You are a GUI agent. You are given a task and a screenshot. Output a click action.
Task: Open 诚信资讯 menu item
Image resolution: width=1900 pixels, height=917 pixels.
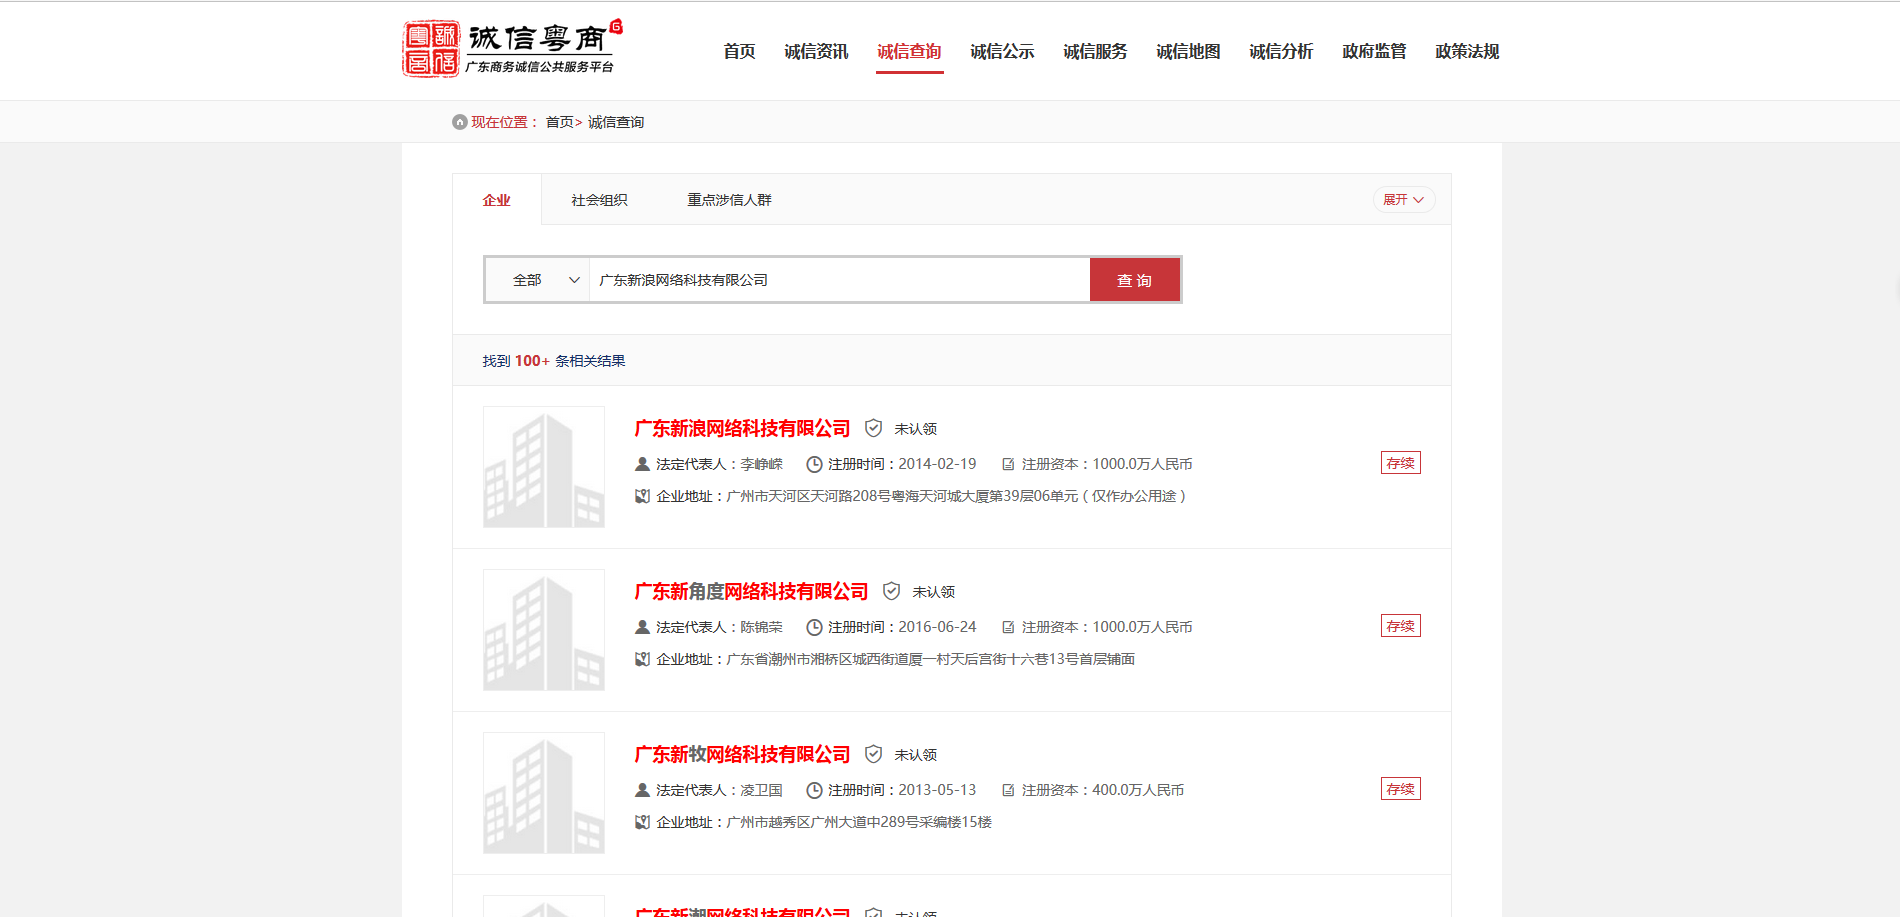click(816, 51)
